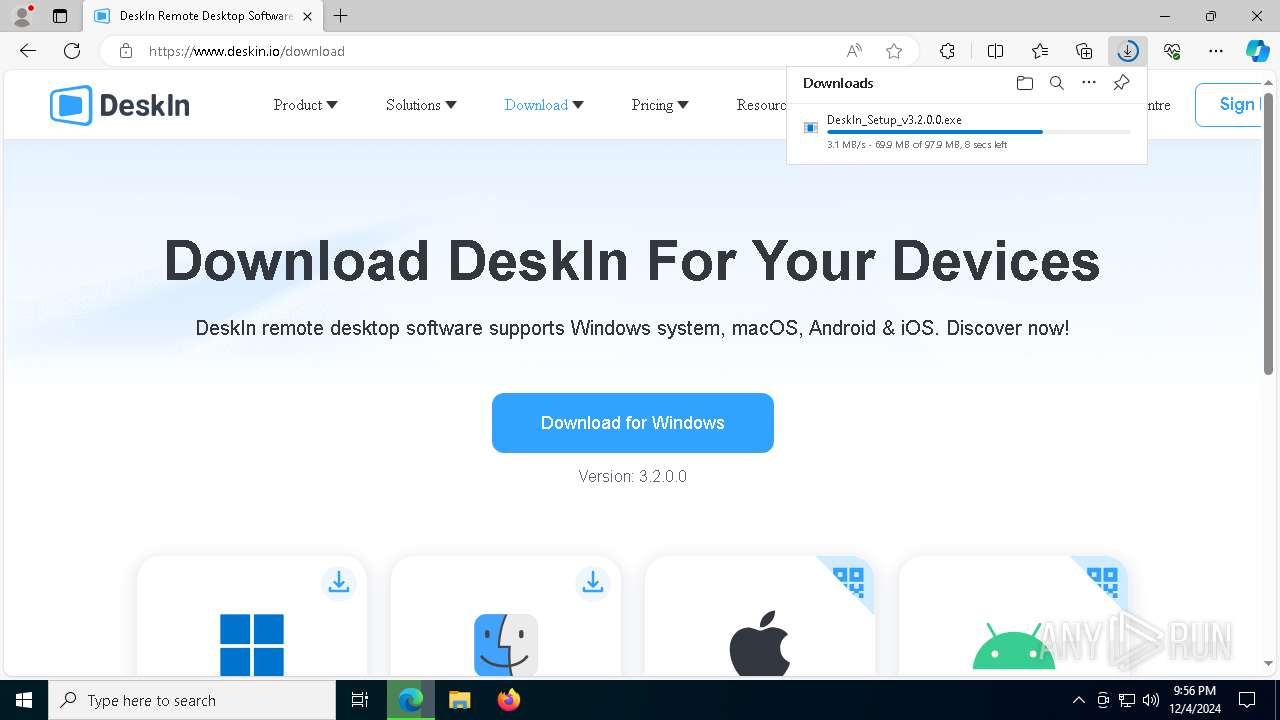Screen dimensions: 1280x720
Task: Close the DeskIn Remote Desktop tab
Action: [307, 16]
